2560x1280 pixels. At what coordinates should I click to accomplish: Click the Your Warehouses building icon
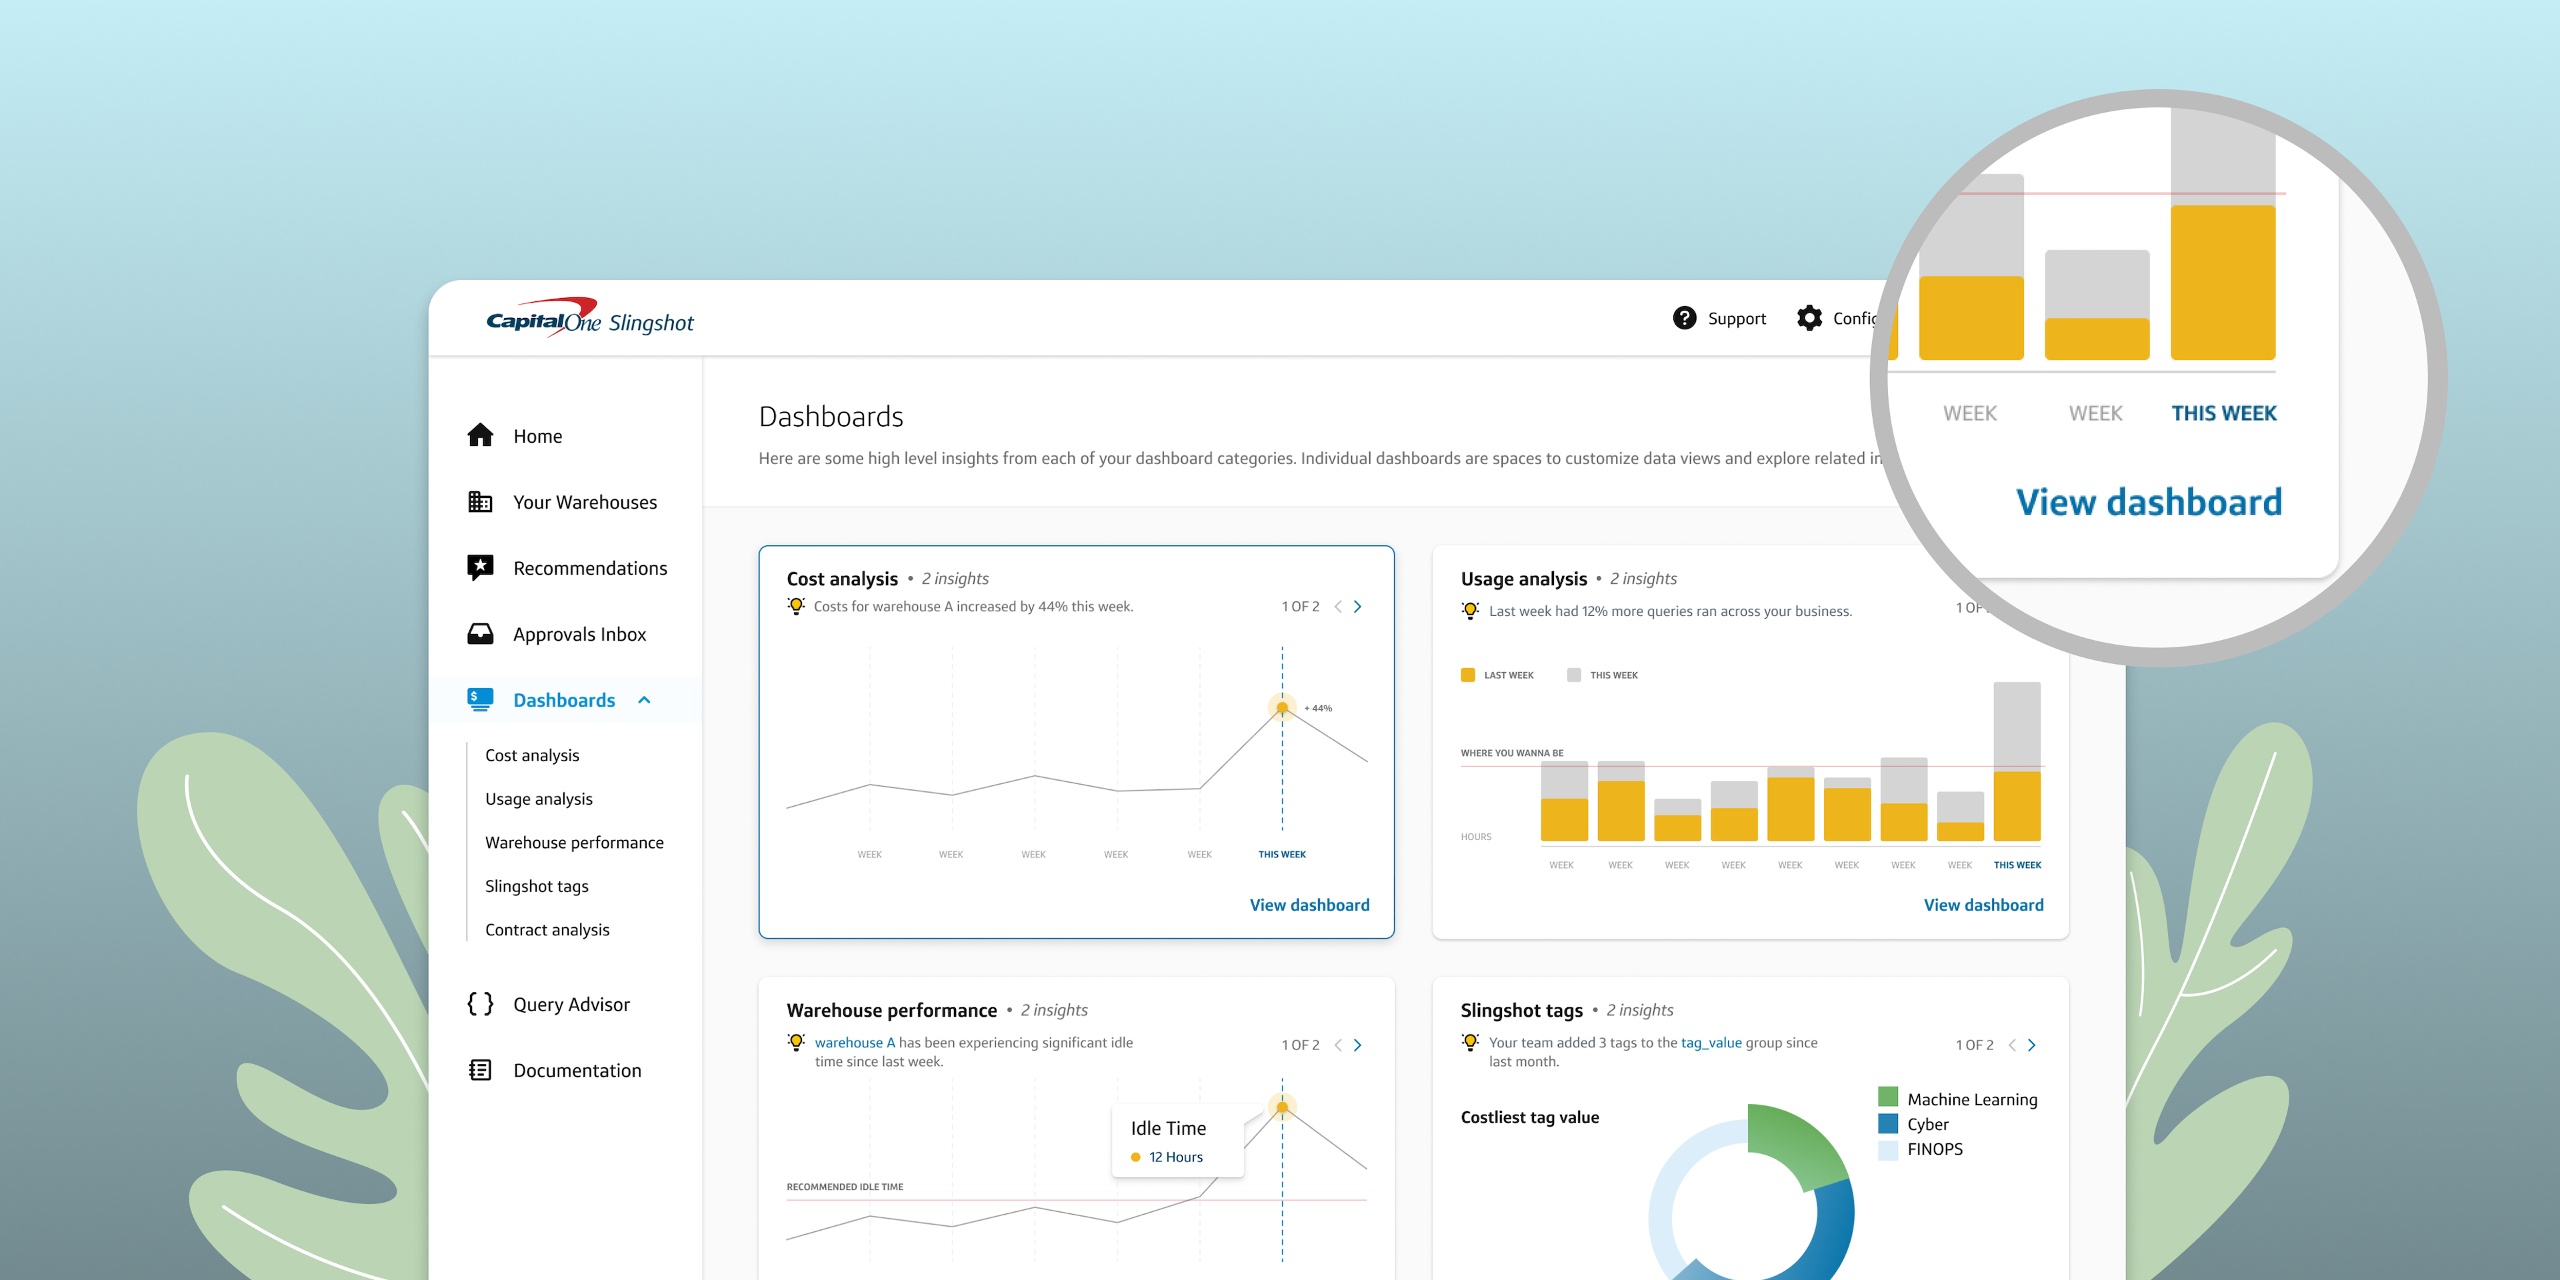(x=480, y=501)
